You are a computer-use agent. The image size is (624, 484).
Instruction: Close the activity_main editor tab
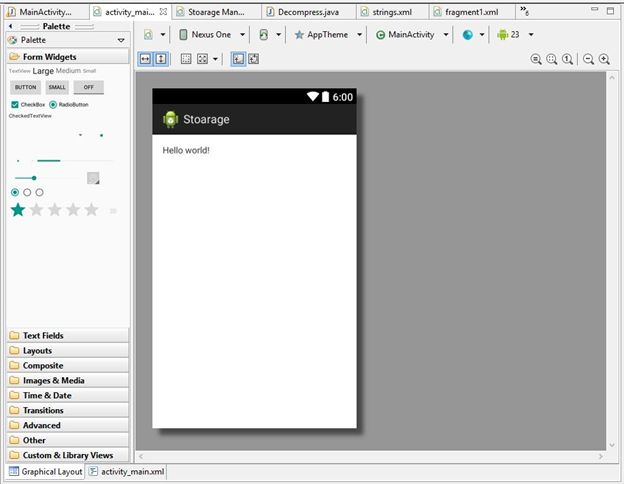point(163,12)
